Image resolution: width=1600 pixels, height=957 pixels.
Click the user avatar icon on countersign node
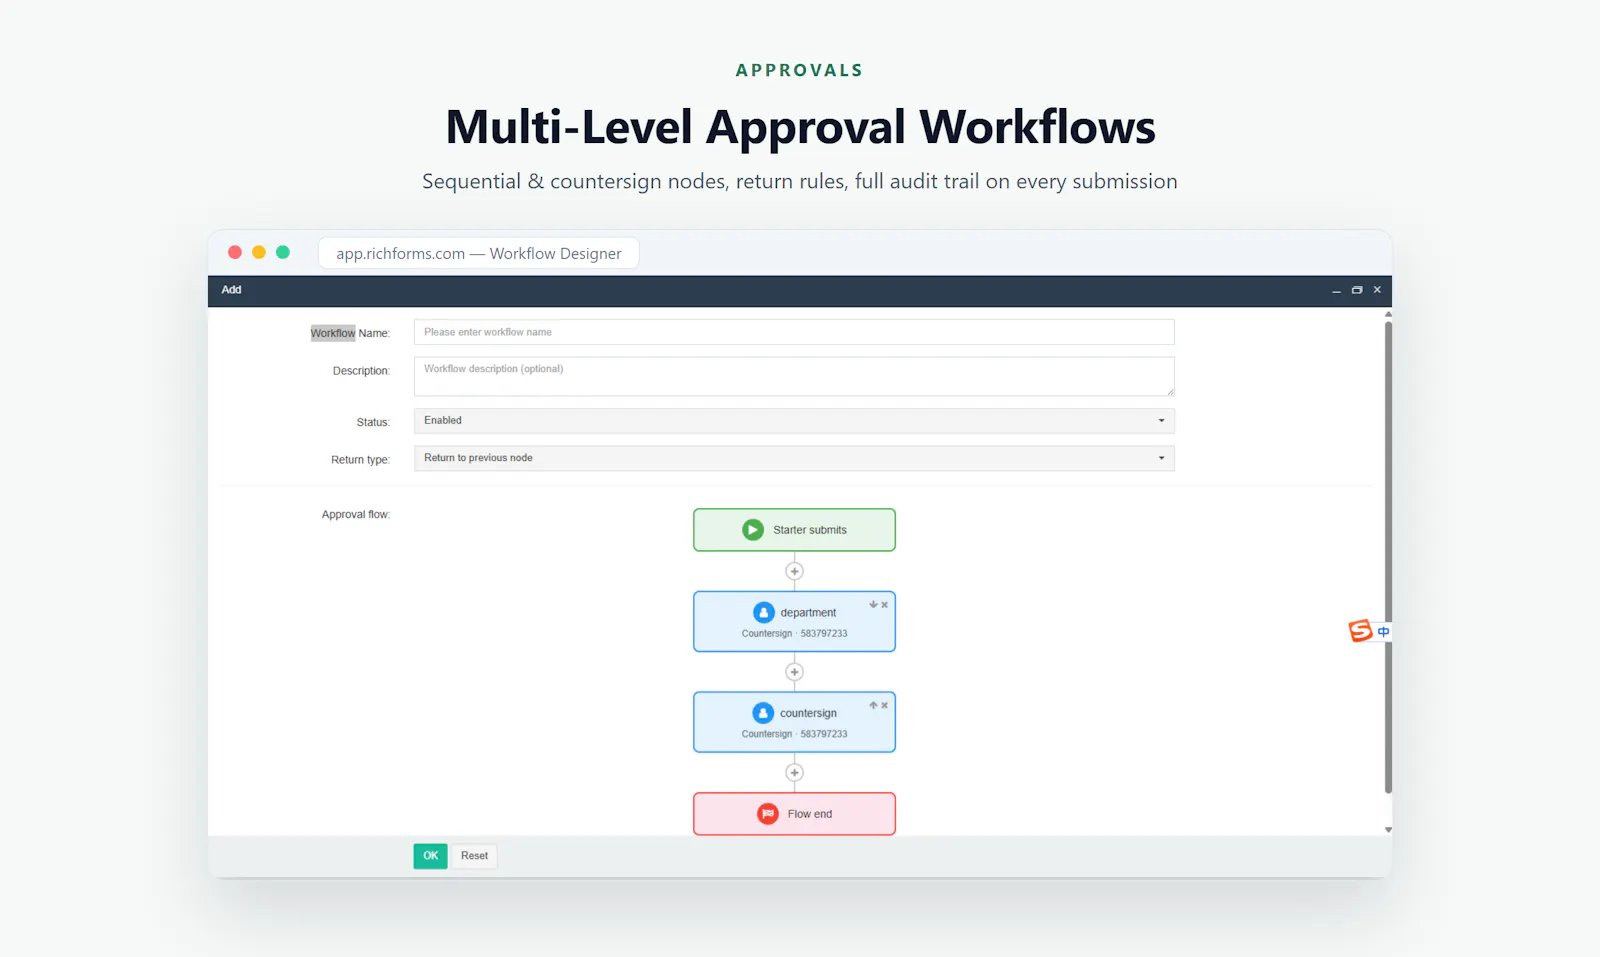763,713
